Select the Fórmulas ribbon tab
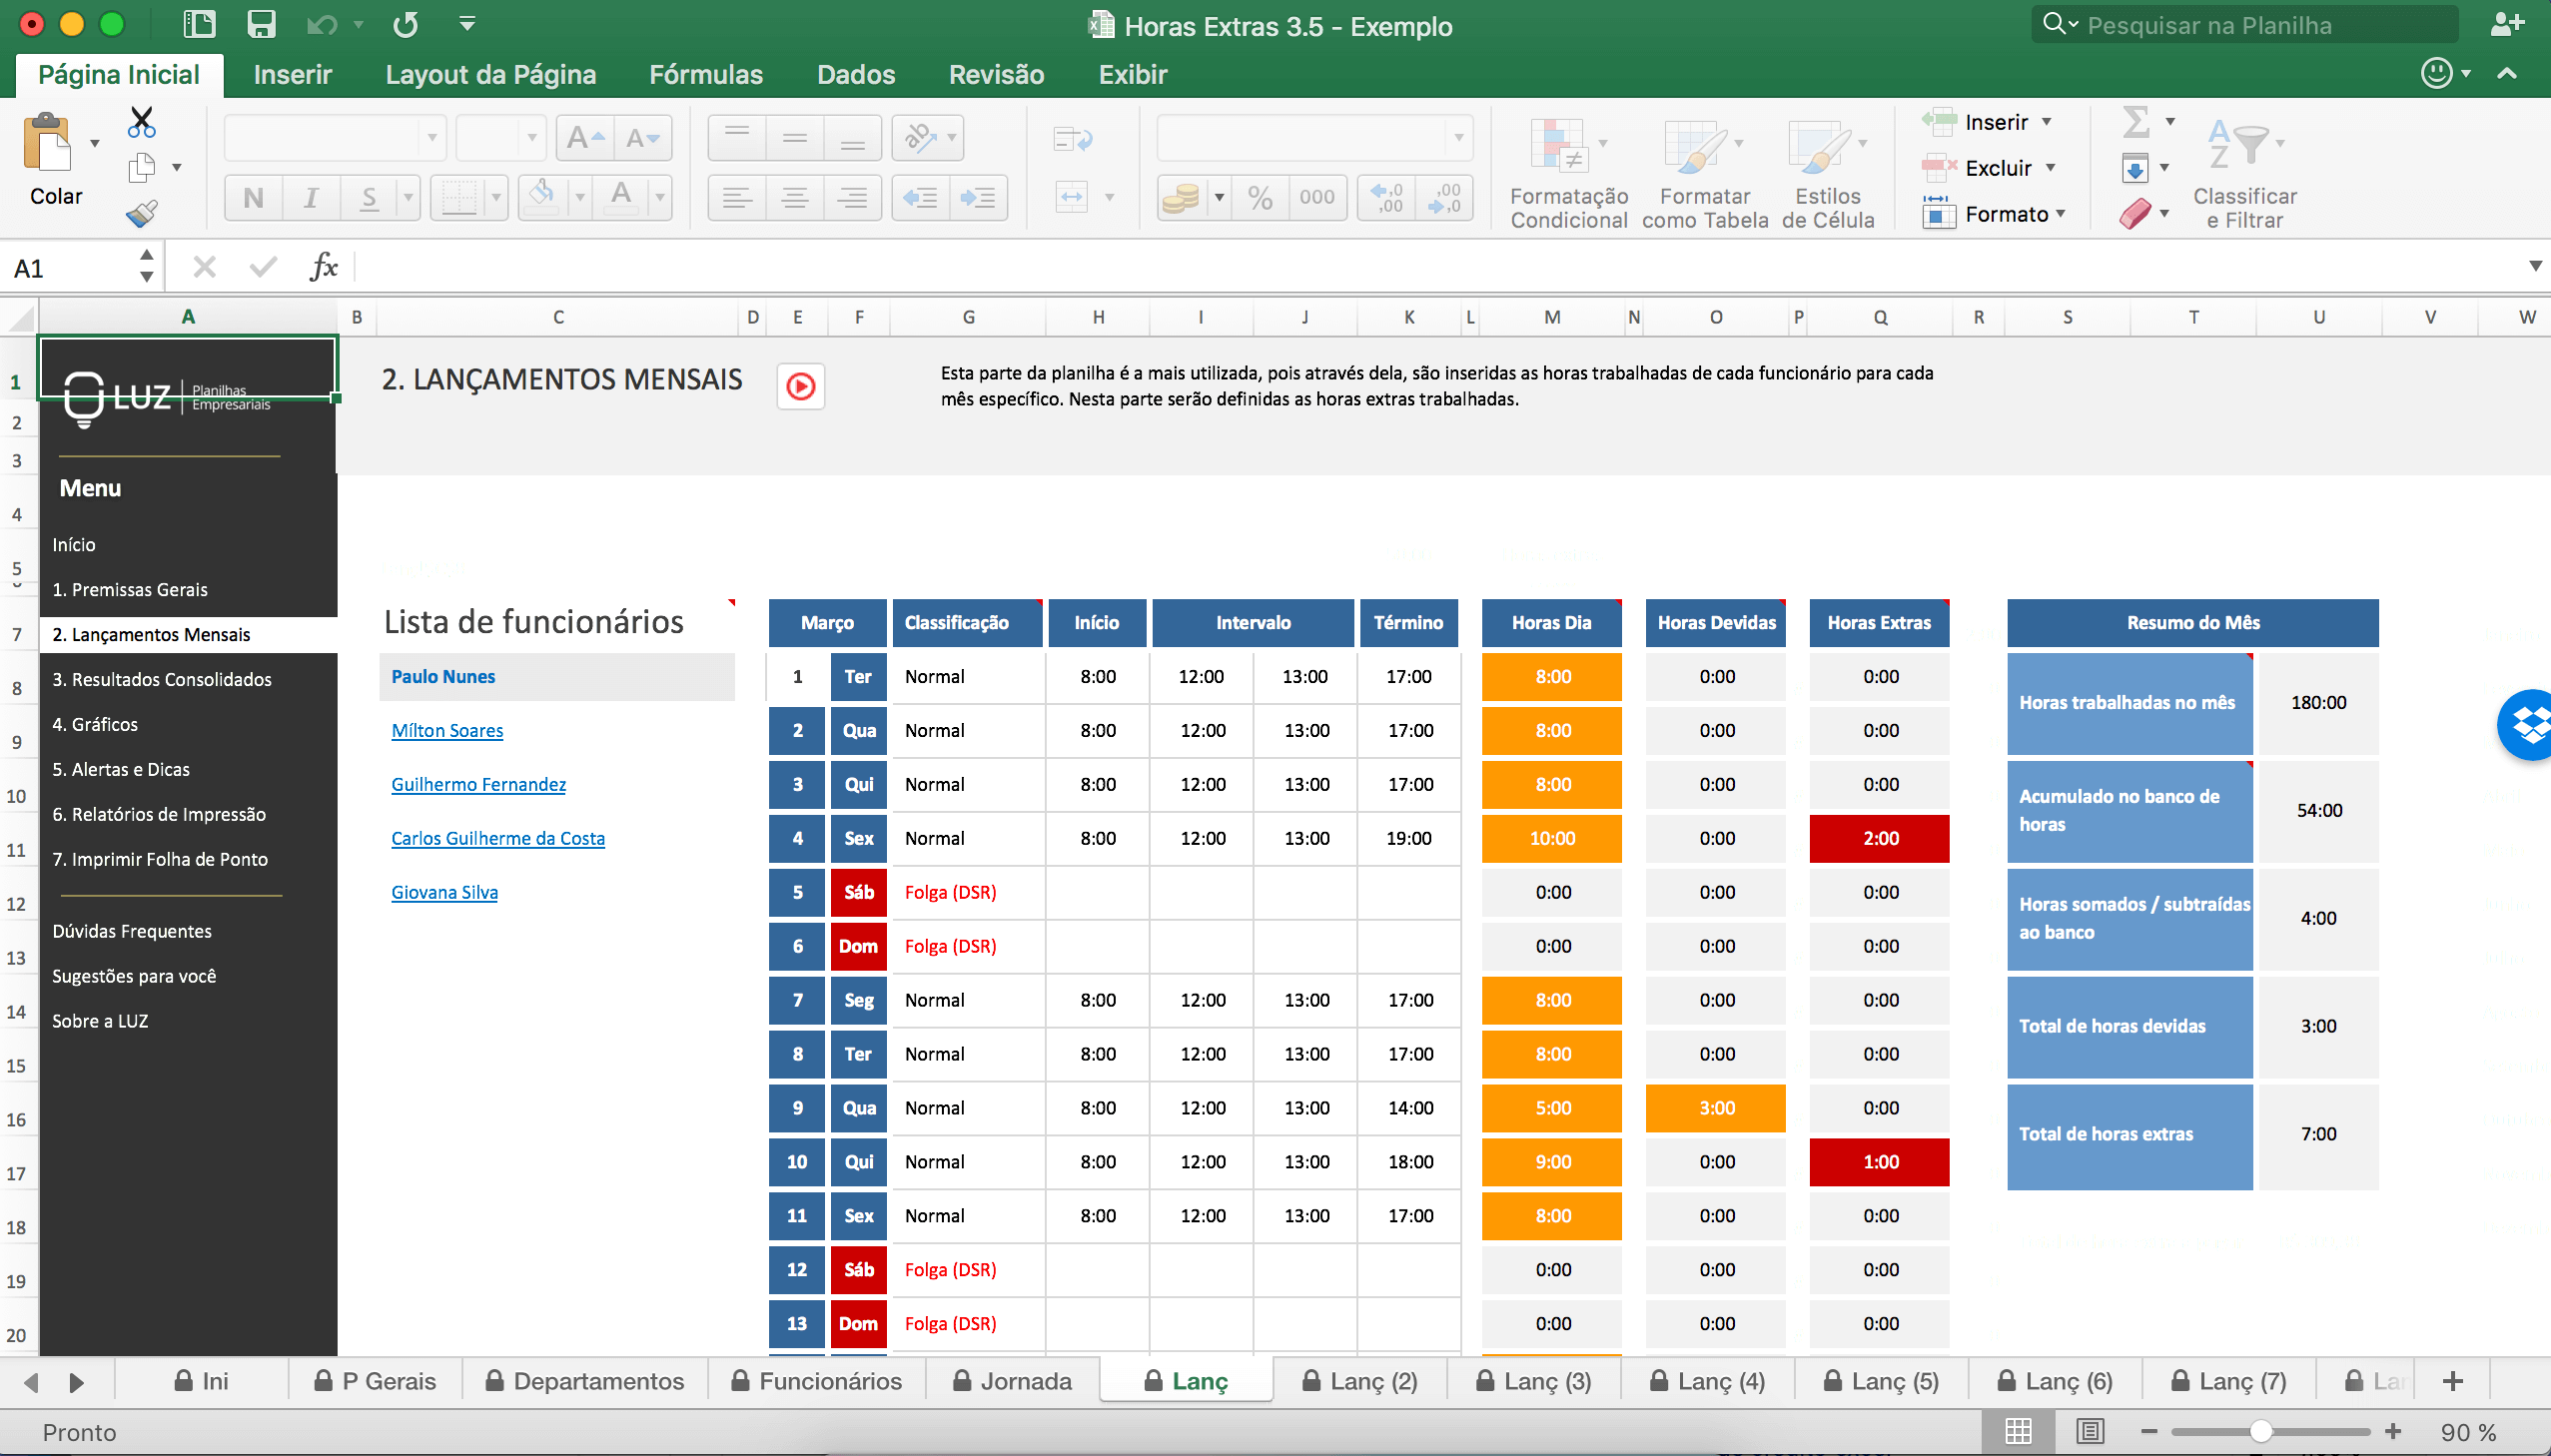The width and height of the screenshot is (2551, 1456). coord(706,75)
